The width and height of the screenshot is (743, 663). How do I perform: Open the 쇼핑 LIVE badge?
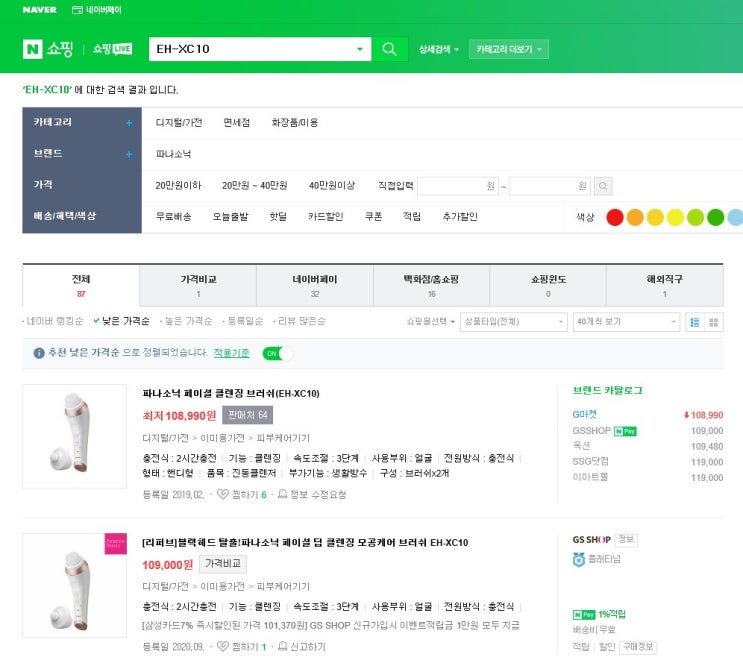[112, 49]
